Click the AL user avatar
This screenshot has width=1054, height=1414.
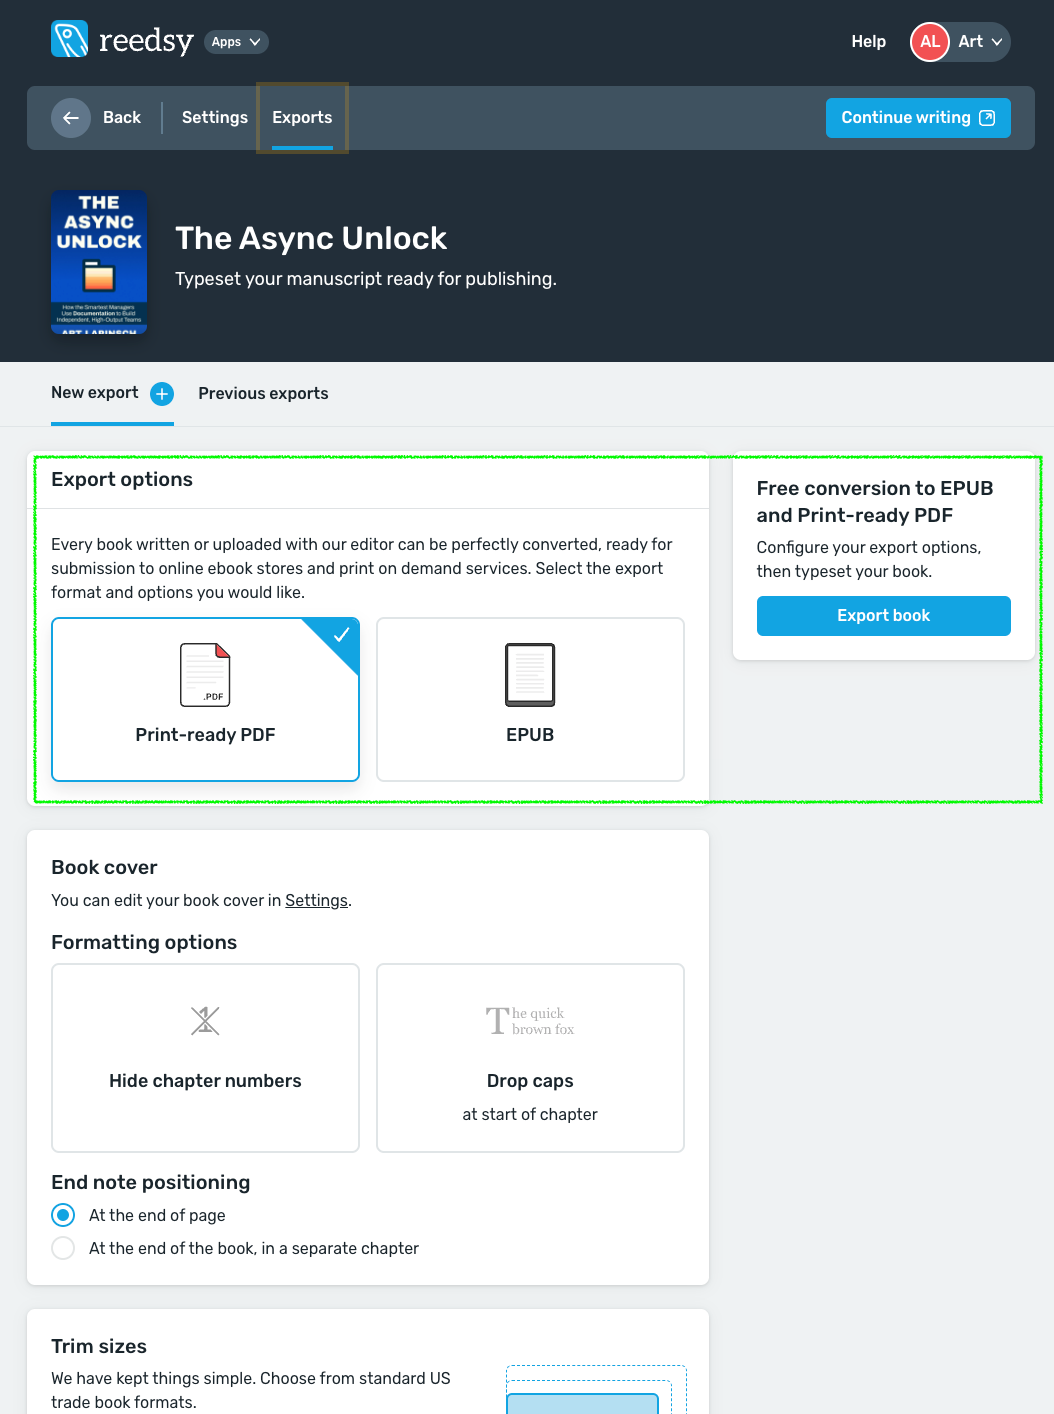[x=929, y=42]
